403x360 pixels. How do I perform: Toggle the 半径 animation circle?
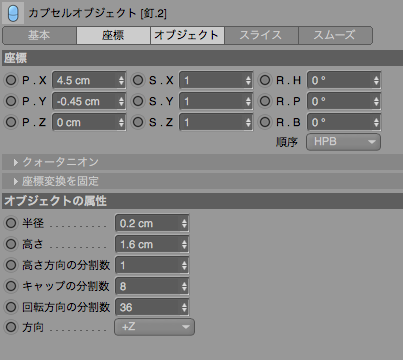pyautogui.click(x=11, y=223)
